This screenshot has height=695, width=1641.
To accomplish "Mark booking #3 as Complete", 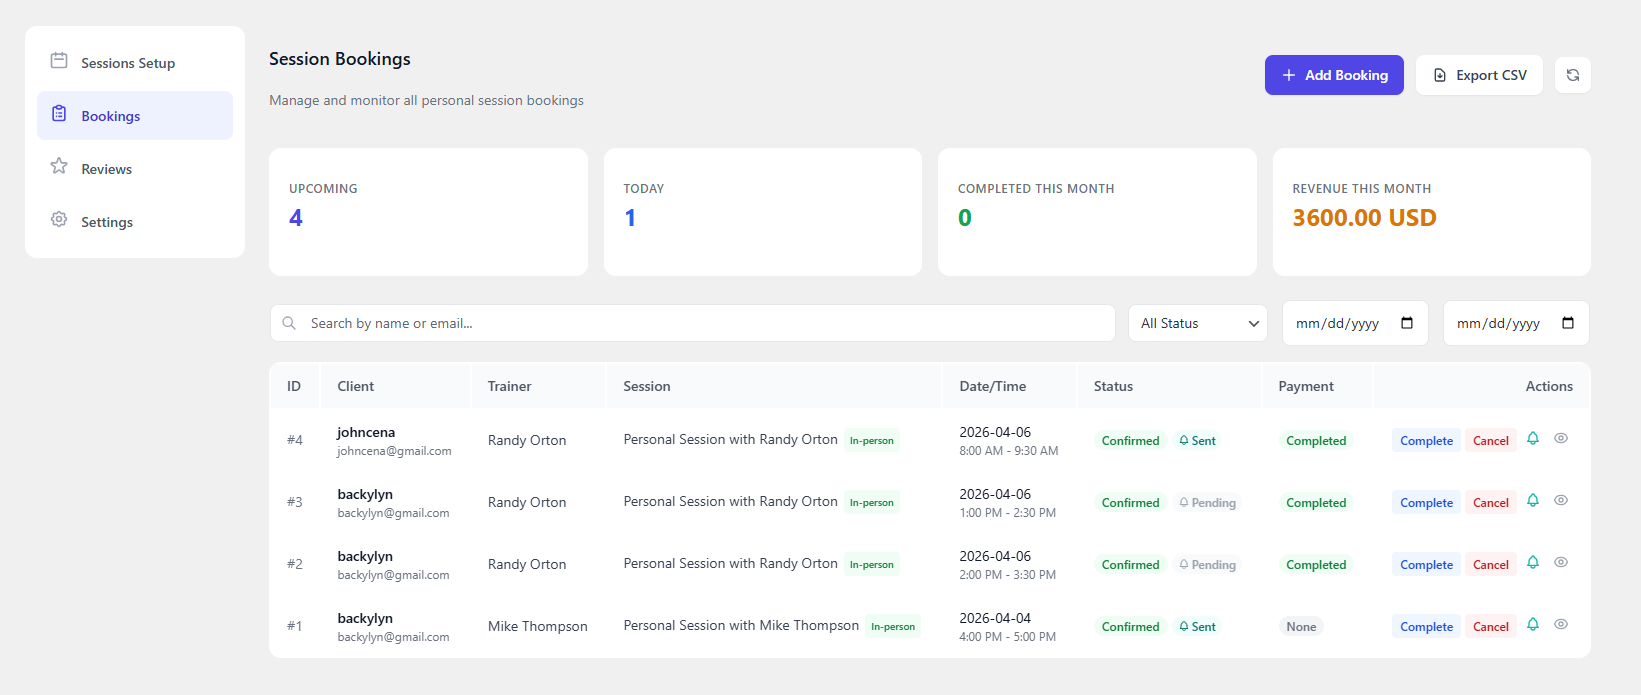I will [x=1426, y=503].
